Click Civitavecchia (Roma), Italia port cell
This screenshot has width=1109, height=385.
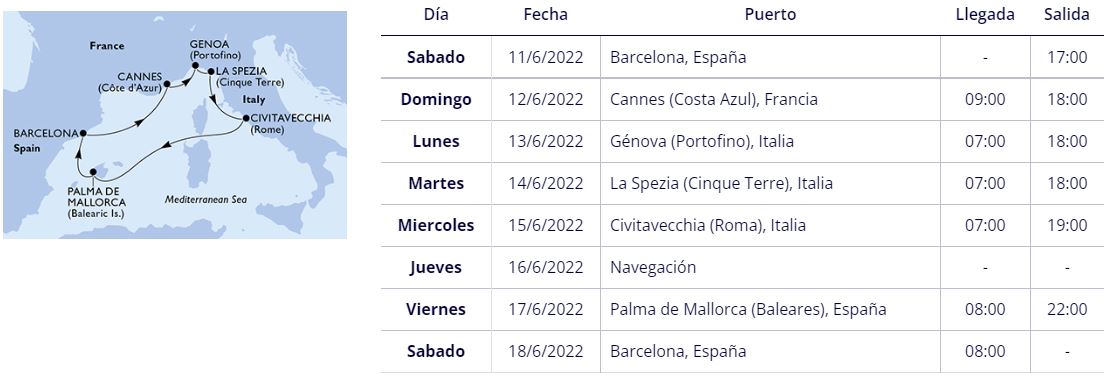tap(770, 226)
